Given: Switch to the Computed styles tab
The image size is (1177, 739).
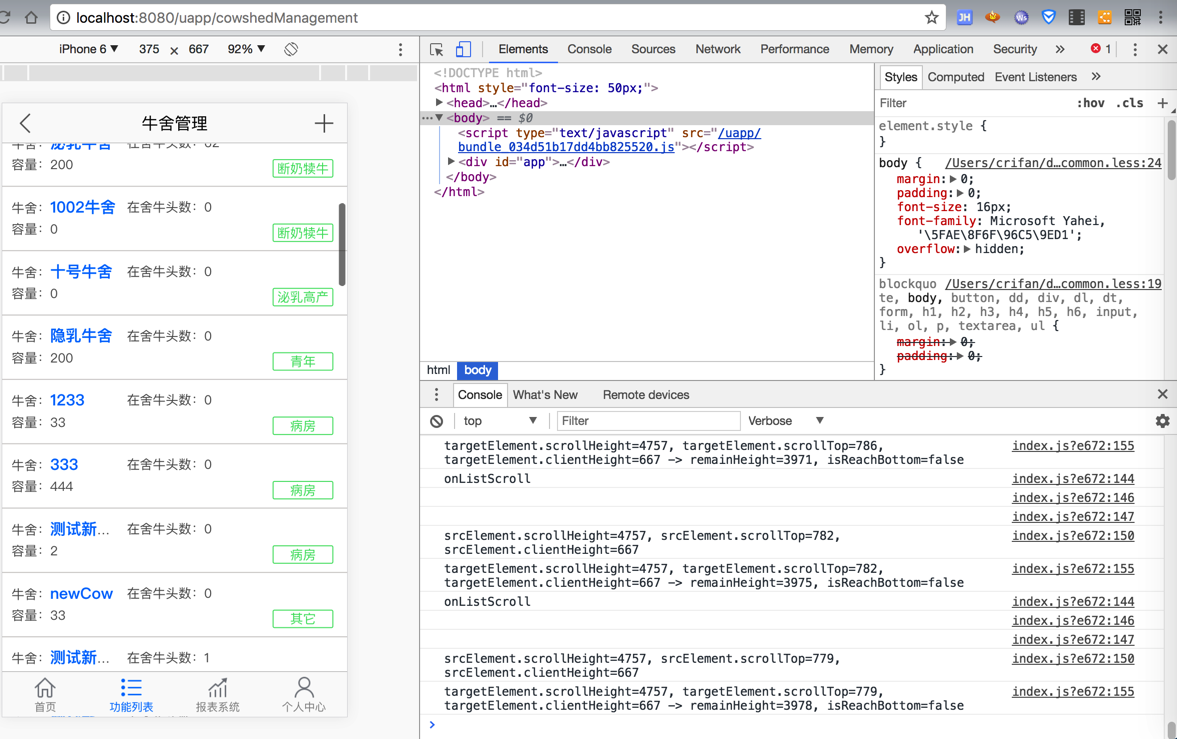Looking at the screenshot, I should click(955, 77).
